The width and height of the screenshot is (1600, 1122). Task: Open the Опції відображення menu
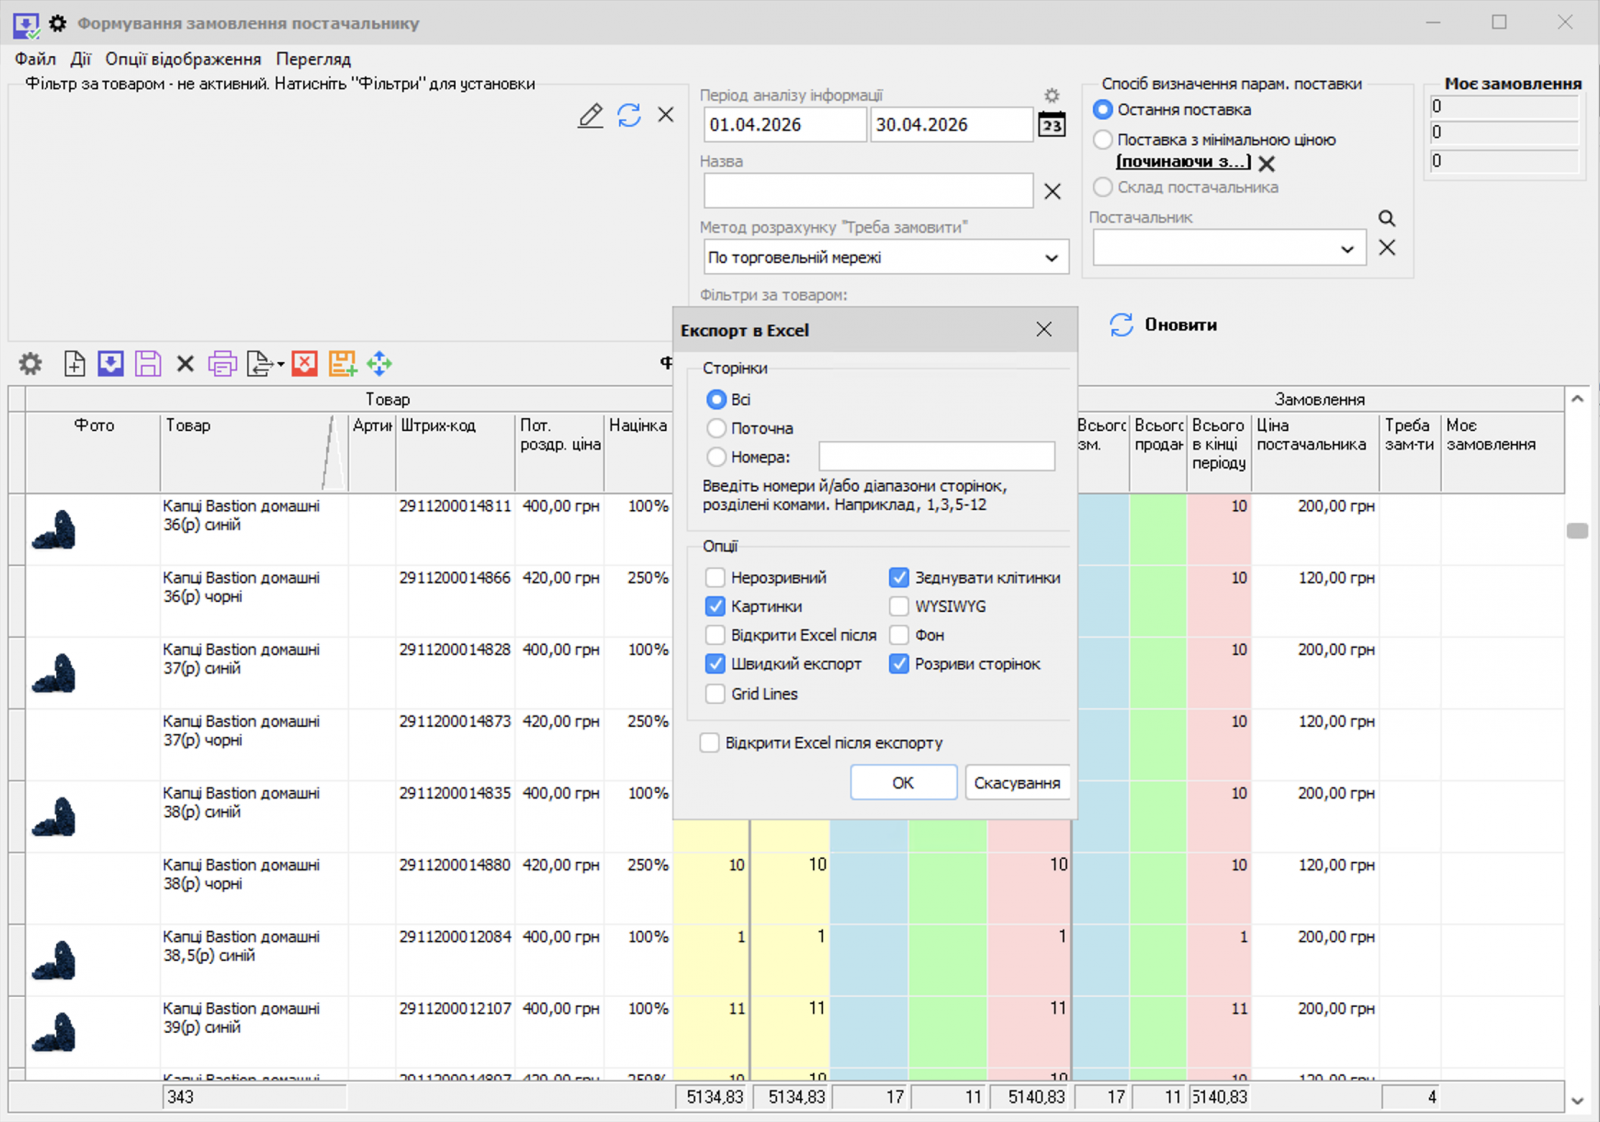pos(183,59)
